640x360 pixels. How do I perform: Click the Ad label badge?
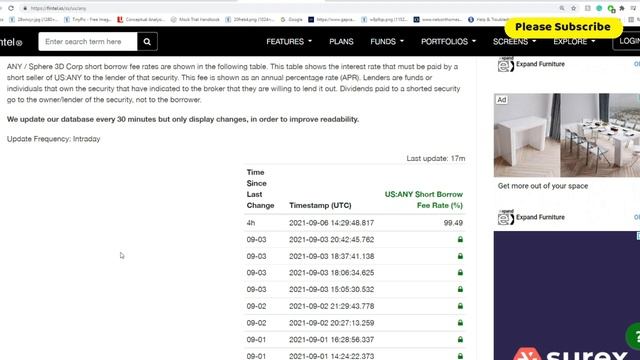(x=502, y=100)
